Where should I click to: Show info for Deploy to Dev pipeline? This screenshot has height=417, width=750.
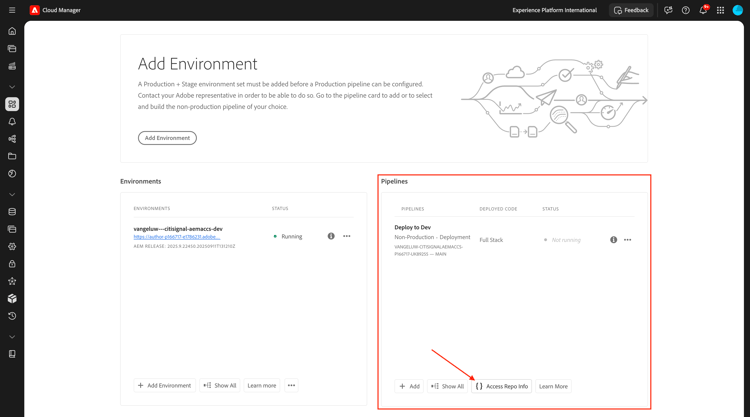click(613, 240)
